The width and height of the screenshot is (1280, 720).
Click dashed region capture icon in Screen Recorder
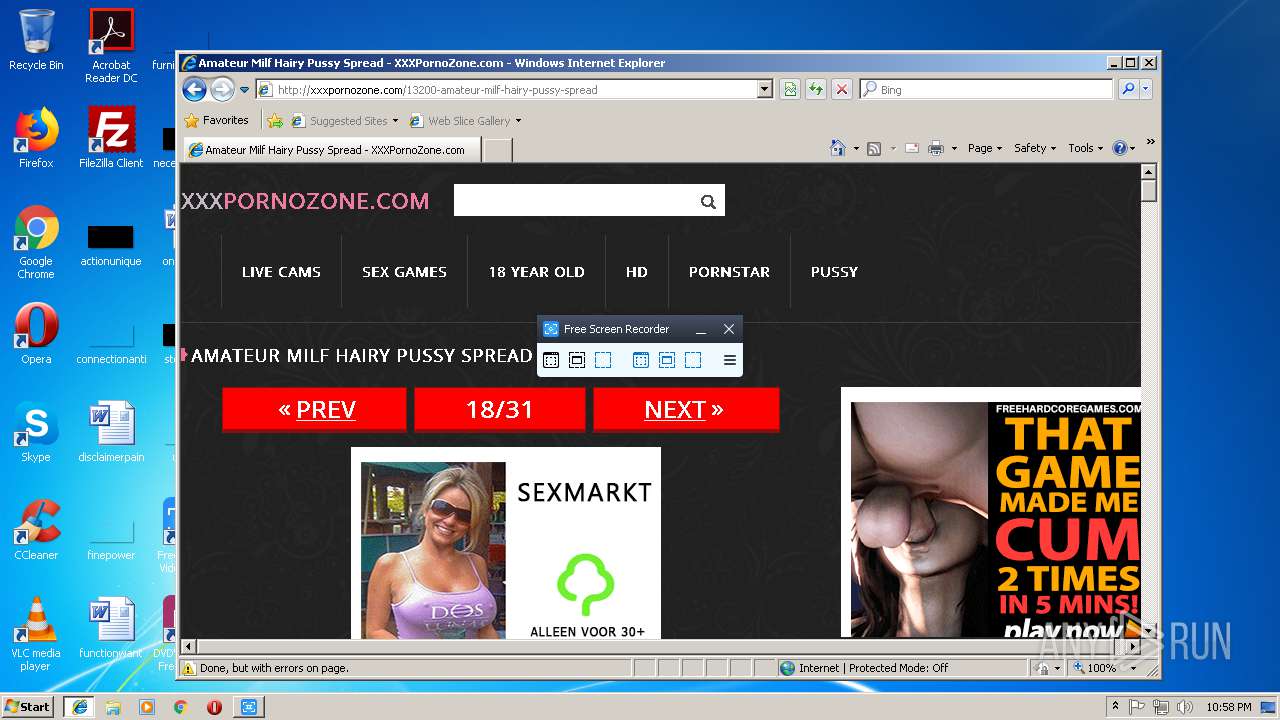pyautogui.click(x=603, y=360)
